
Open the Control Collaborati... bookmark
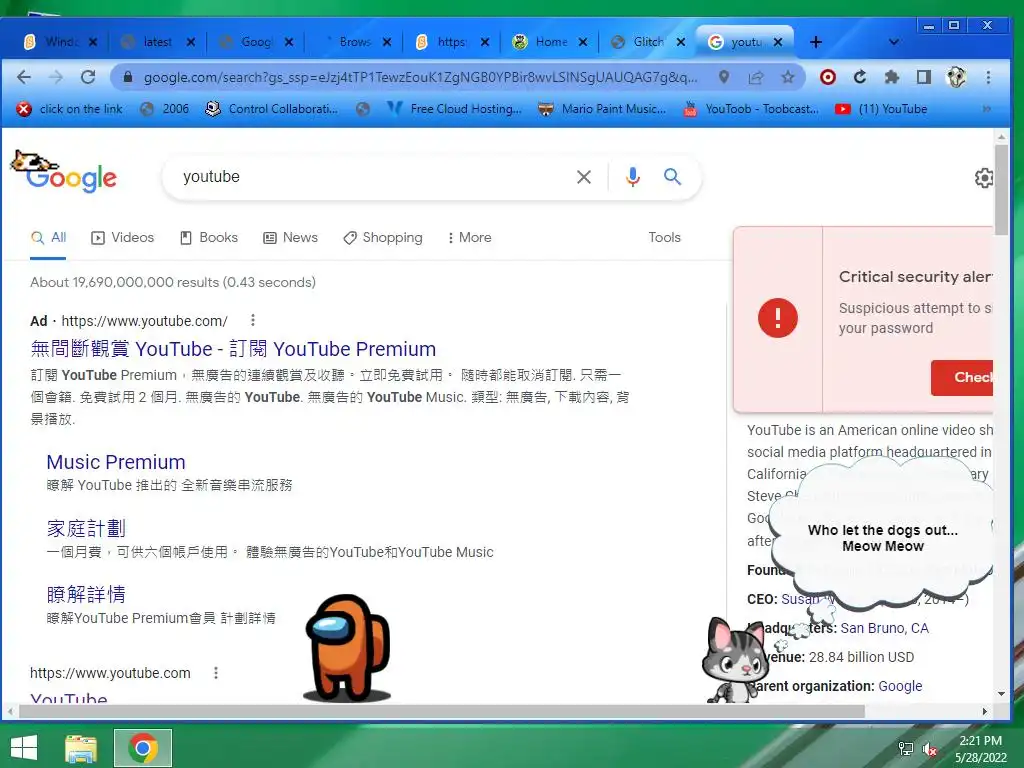[x=272, y=109]
